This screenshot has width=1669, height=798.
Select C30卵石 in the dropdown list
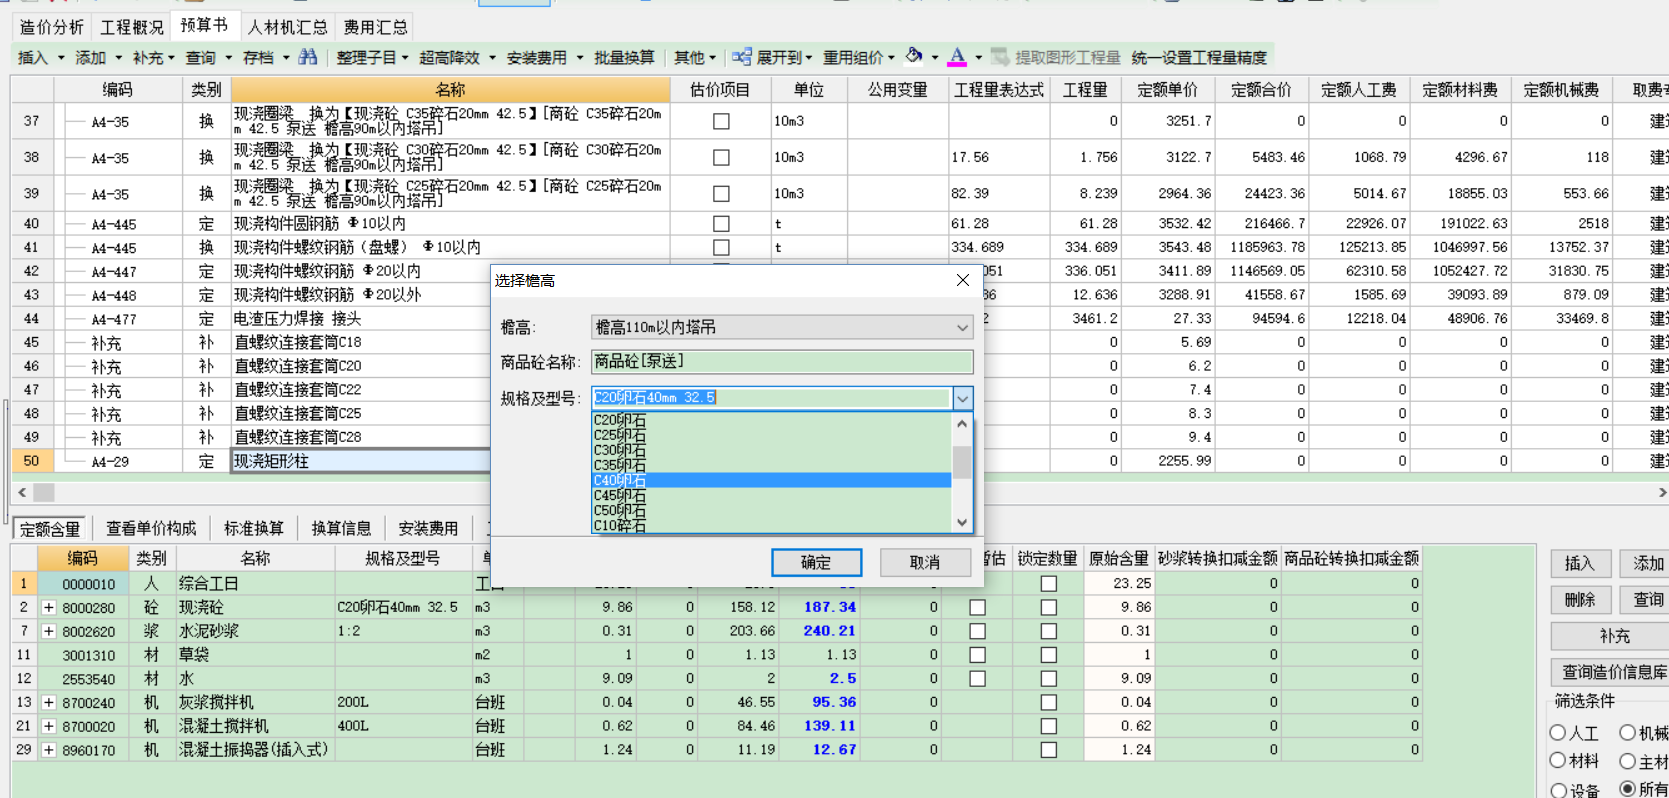[x=771, y=450]
